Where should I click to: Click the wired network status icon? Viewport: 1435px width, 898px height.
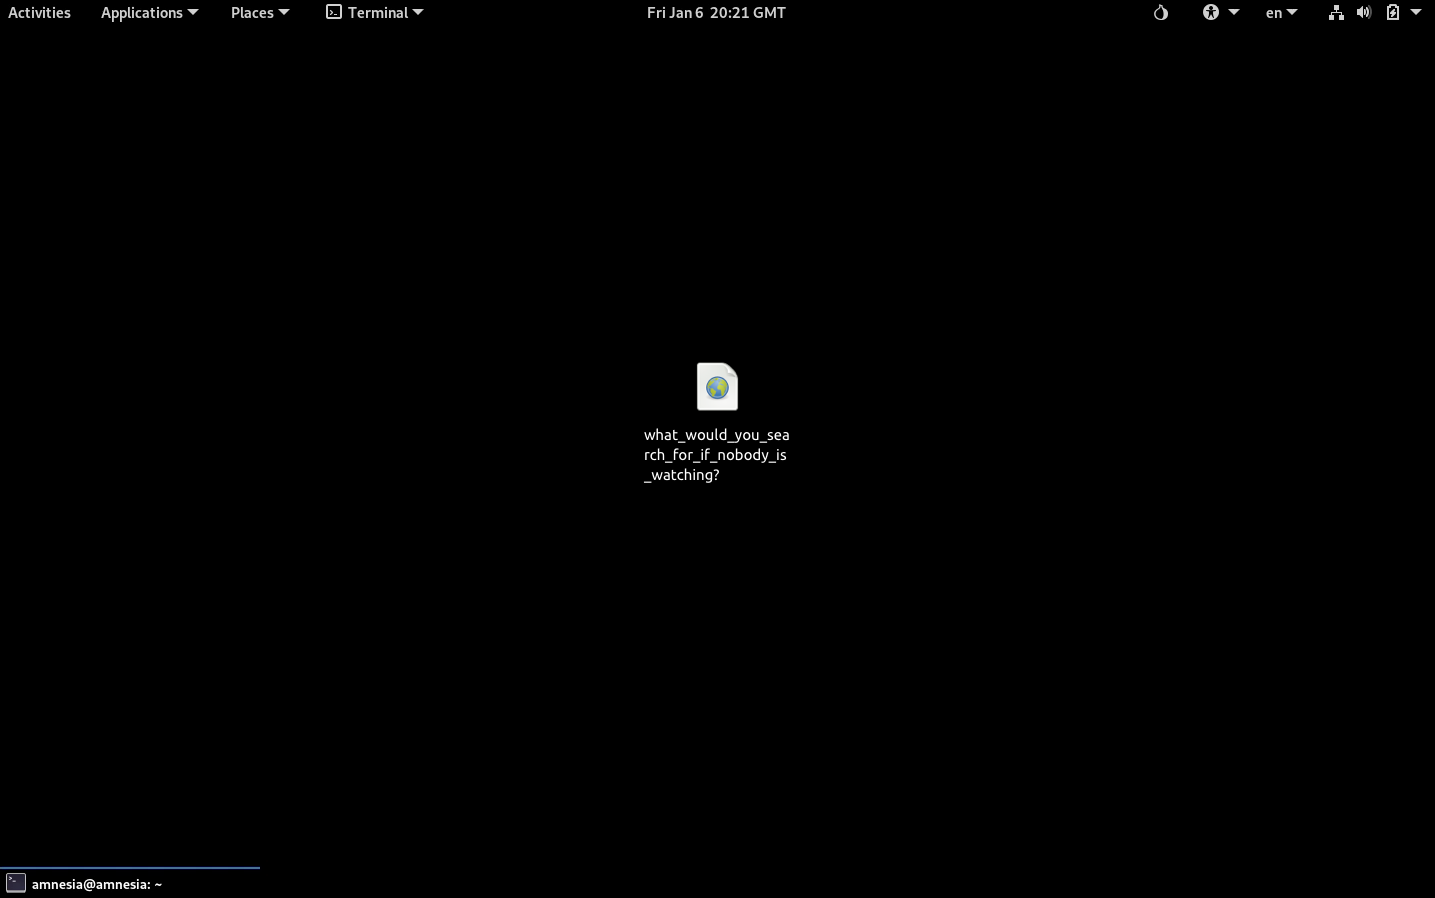click(x=1335, y=13)
